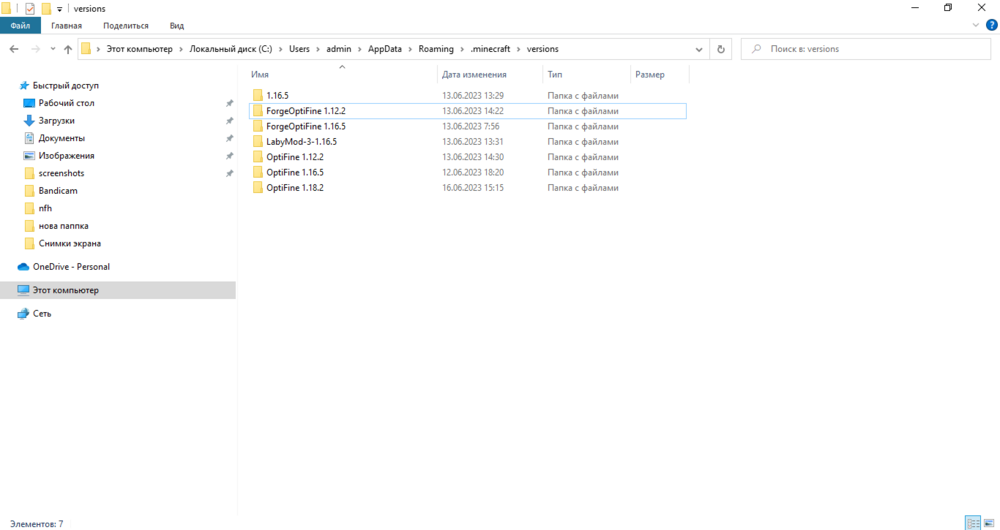Viewport: 1000px width, 530px height.
Task: Open Снимки экрана folder in the sidebar
Action: [70, 243]
